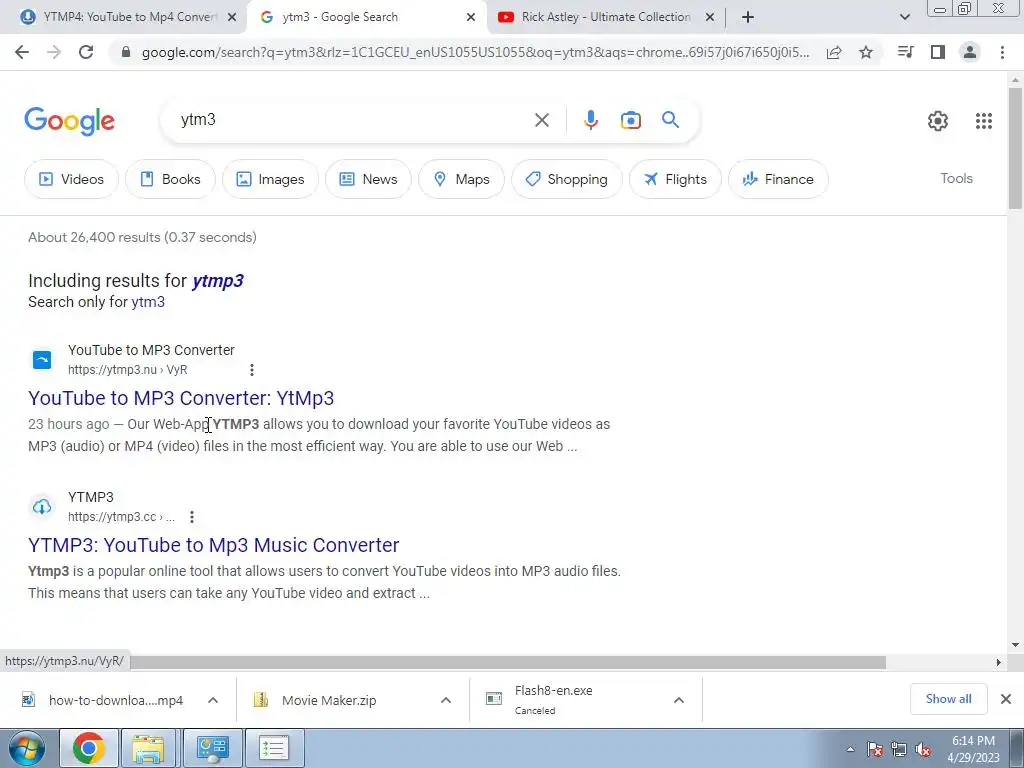Open YouTube to MP3 Converter: YtMp3 result
This screenshot has width=1024, height=768.
tap(181, 398)
